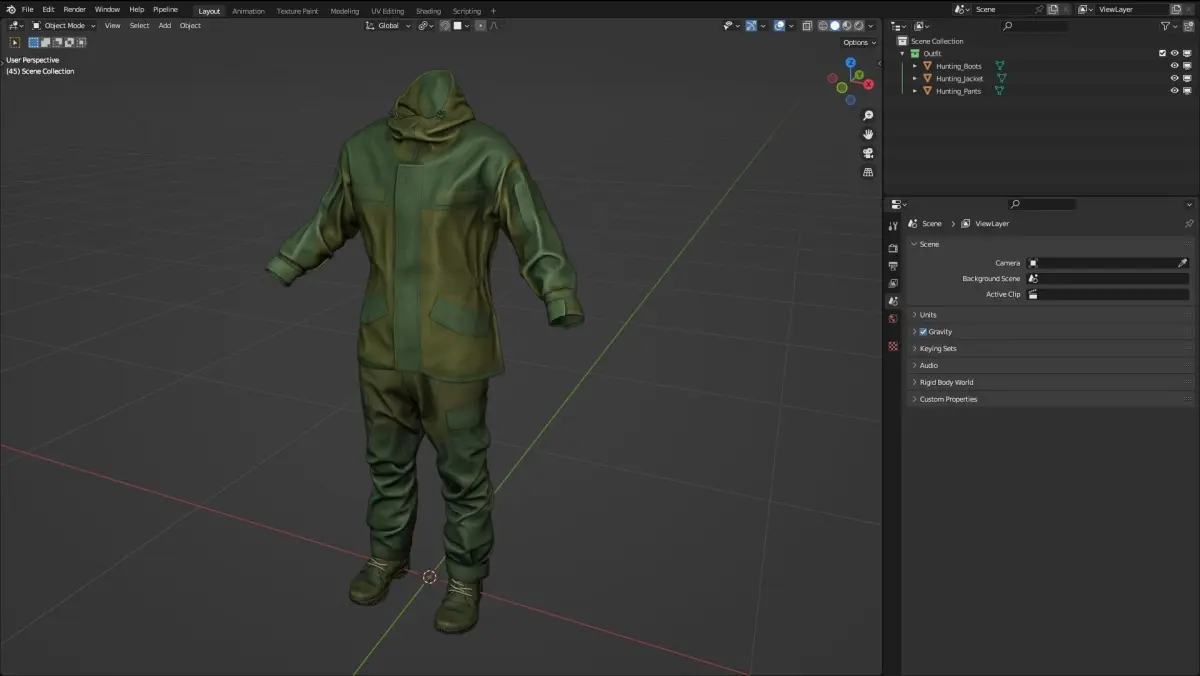Viewport: 1200px width, 676px height.
Task: Open the Object Mode dropdown
Action: click(x=64, y=26)
